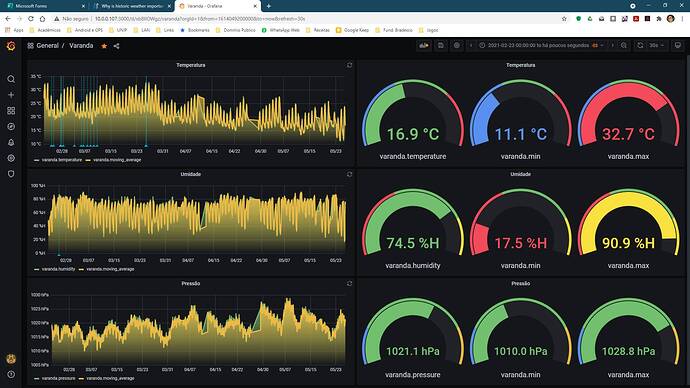
Task: Open the Explore compass icon in sidebar
Action: click(x=11, y=127)
